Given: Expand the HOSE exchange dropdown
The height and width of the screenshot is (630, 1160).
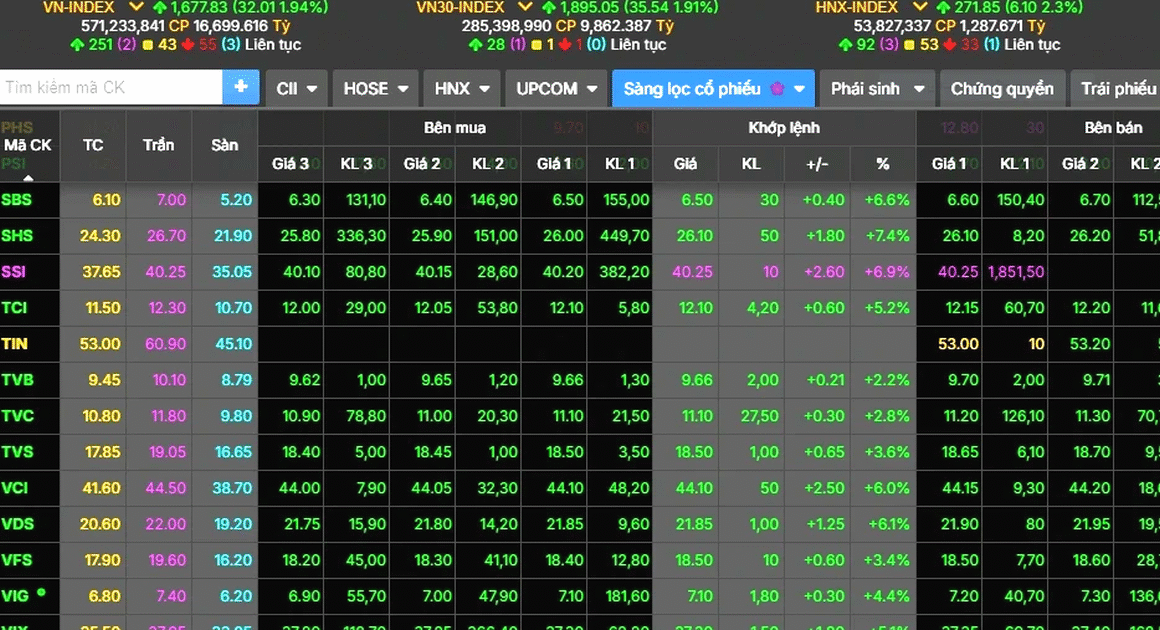Looking at the screenshot, I should tap(376, 89).
